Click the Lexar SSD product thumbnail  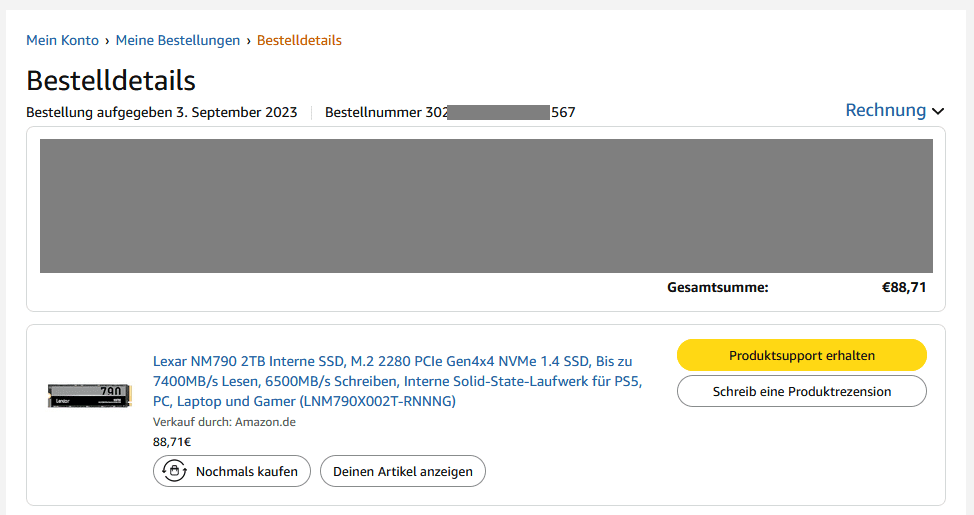[90, 394]
